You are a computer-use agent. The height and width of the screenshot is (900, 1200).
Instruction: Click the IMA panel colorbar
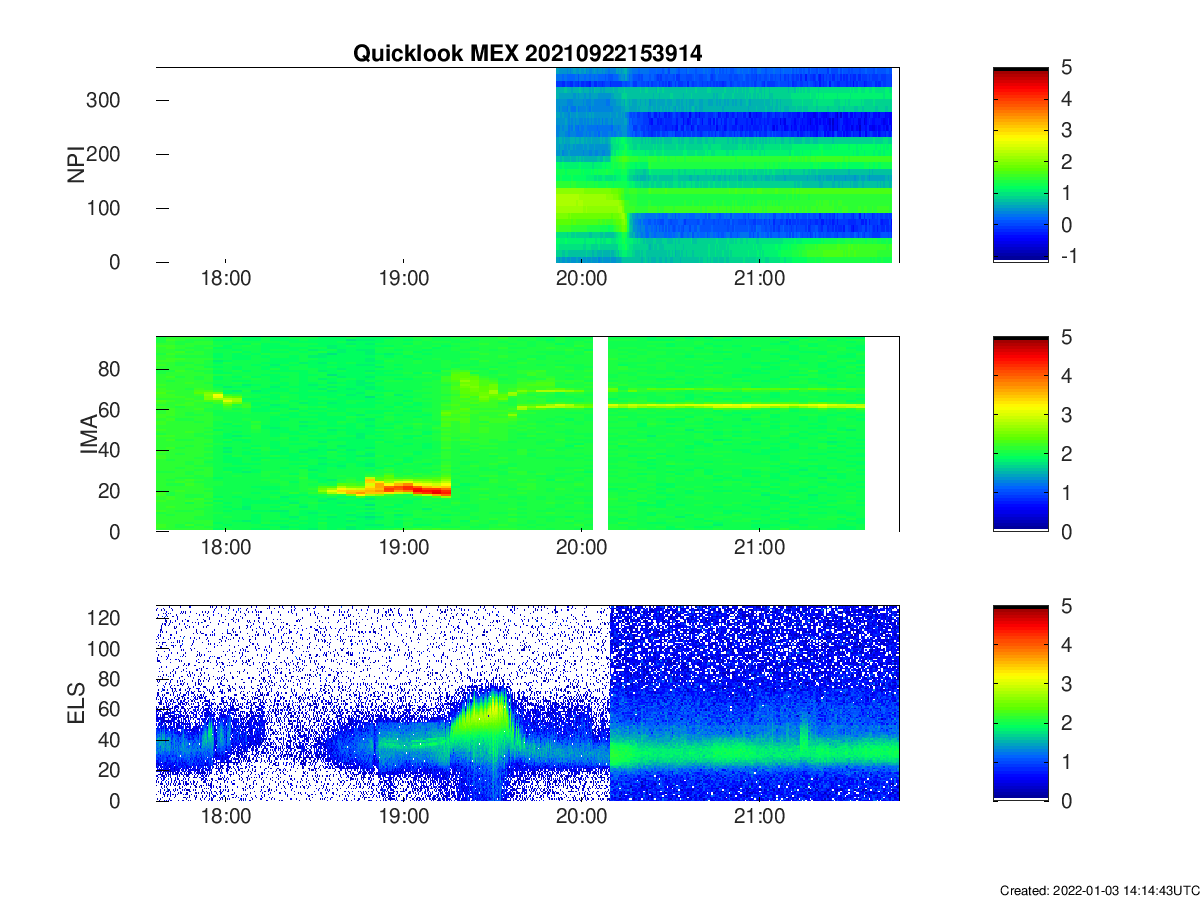1020,434
